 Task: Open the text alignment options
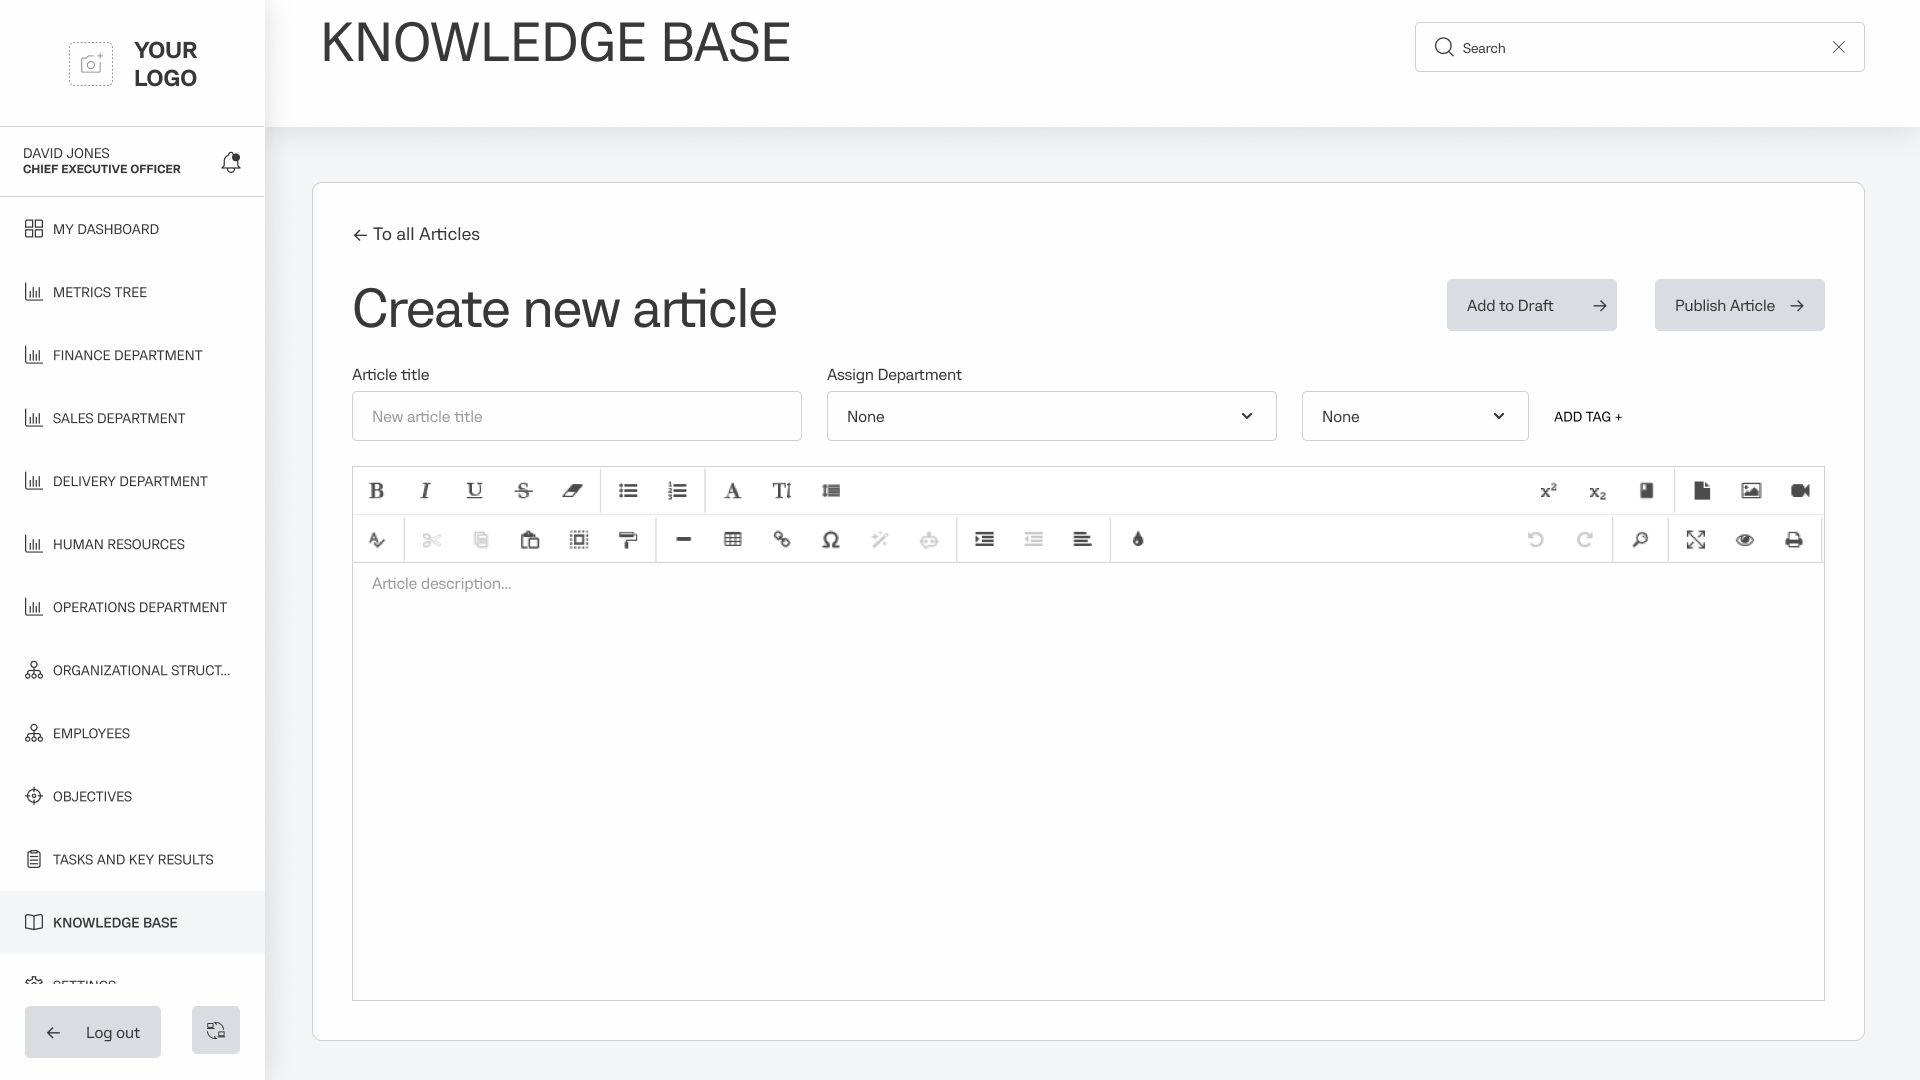coord(1082,540)
